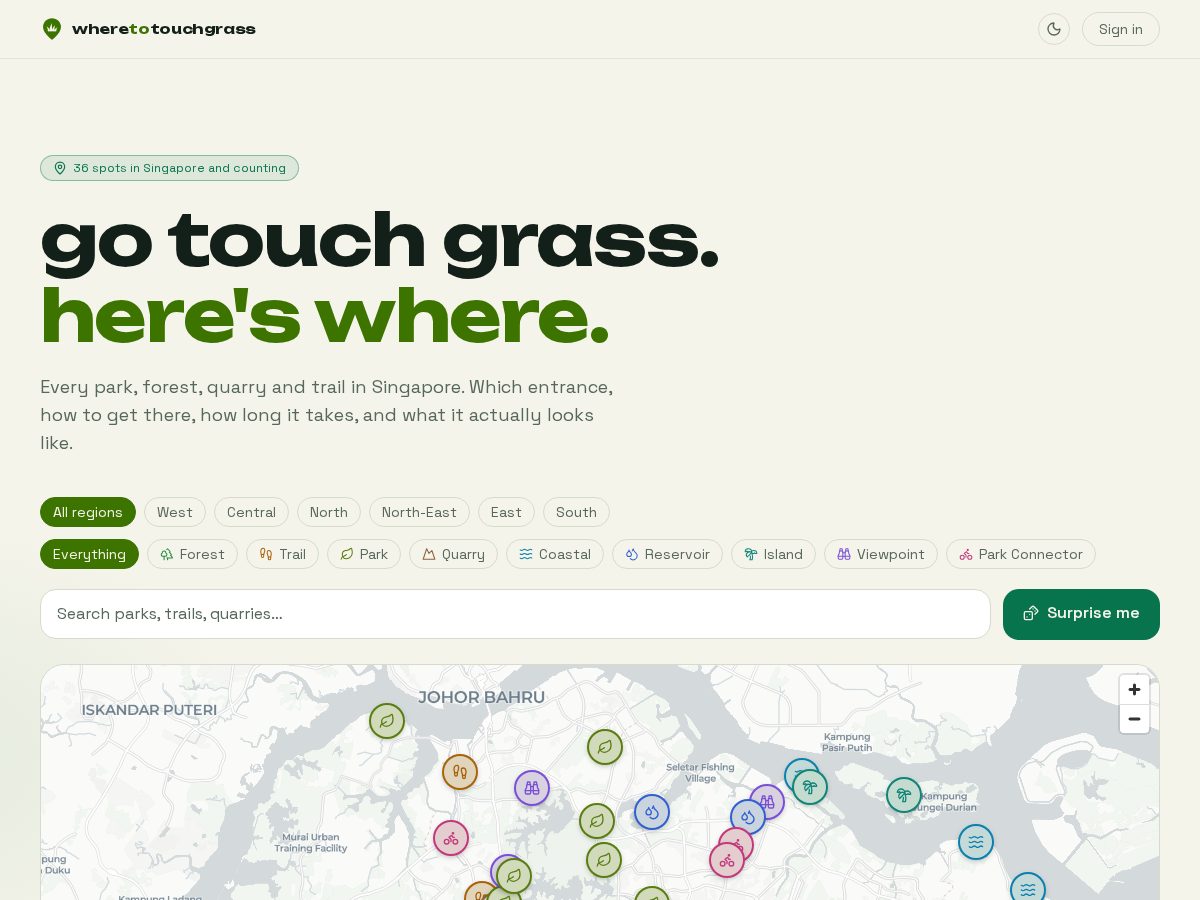The height and width of the screenshot is (900, 1200).
Task: Toggle dark mode with the moon icon
Action: [x=1054, y=29]
